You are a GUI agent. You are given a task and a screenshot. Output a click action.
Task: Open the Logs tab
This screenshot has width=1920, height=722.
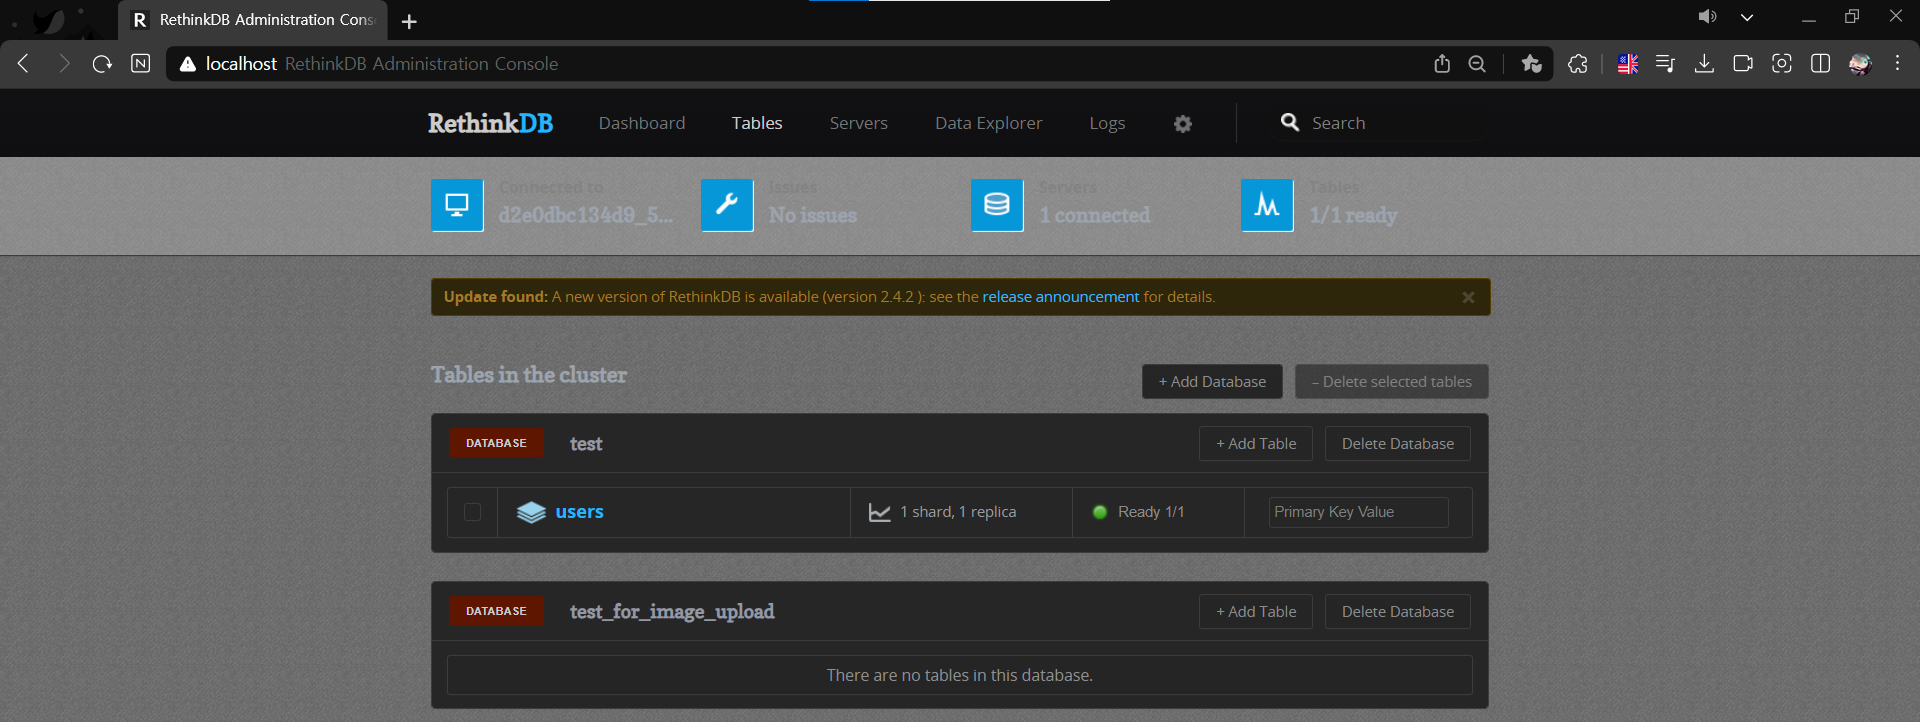[x=1107, y=123]
